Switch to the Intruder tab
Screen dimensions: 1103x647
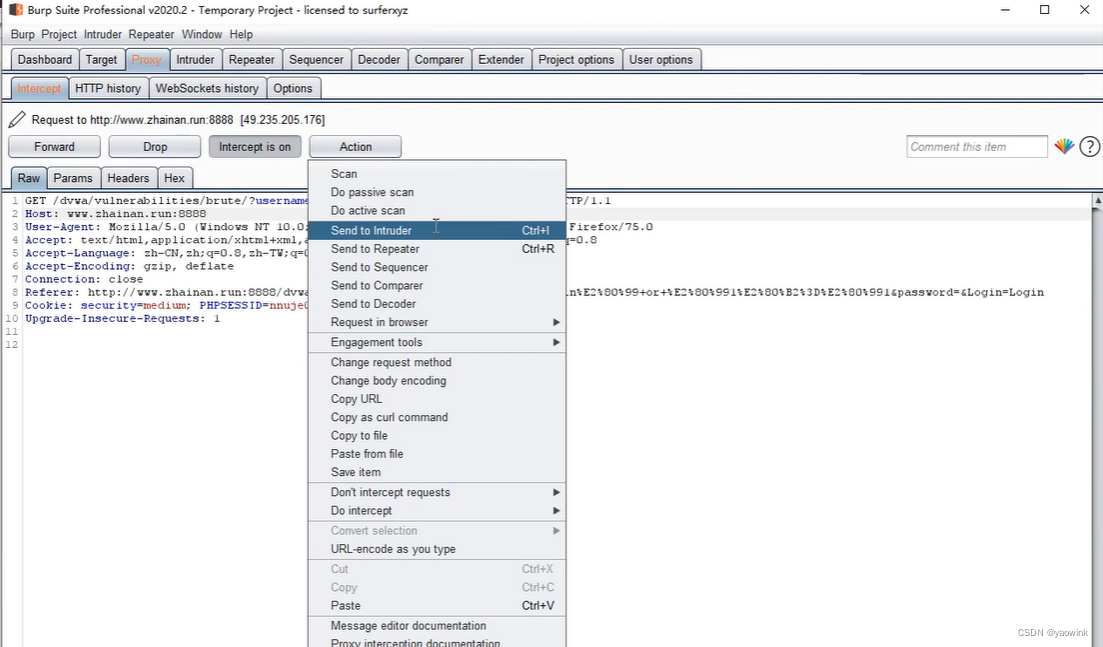click(195, 60)
